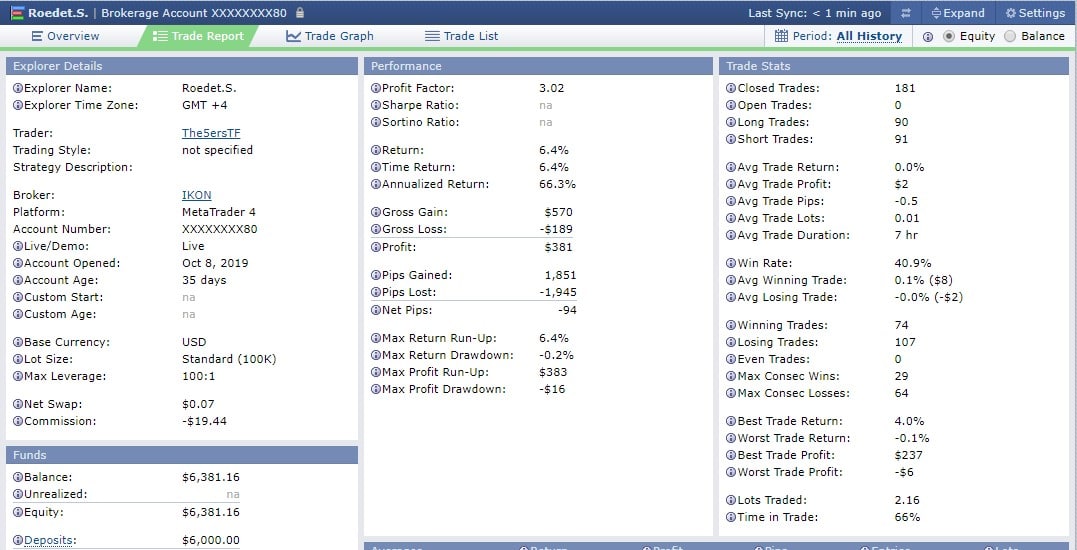The image size is (1077, 550).
Task: Click the info icon beside Max Leverage
Action: (18, 376)
